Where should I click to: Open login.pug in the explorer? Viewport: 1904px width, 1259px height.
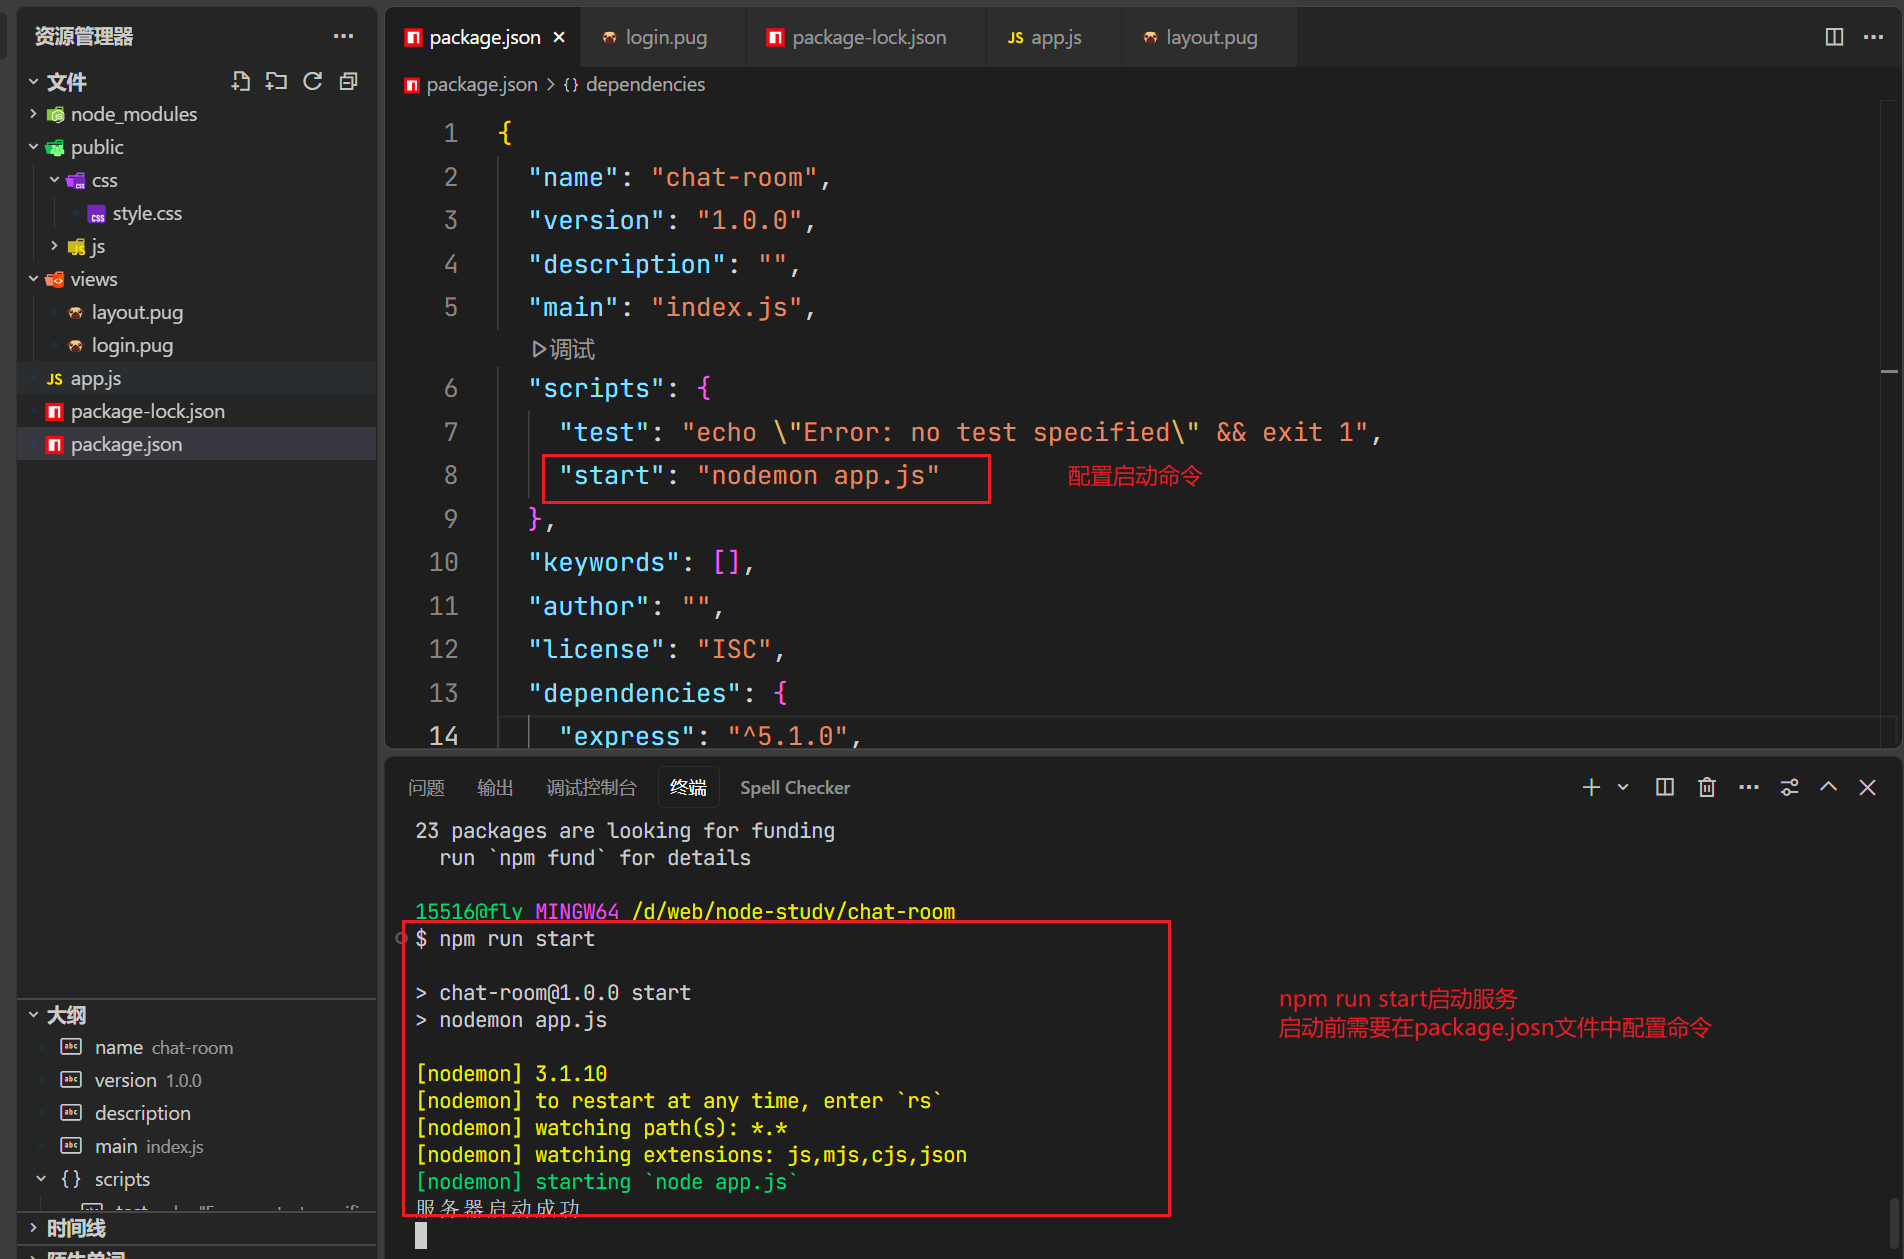coord(196,345)
